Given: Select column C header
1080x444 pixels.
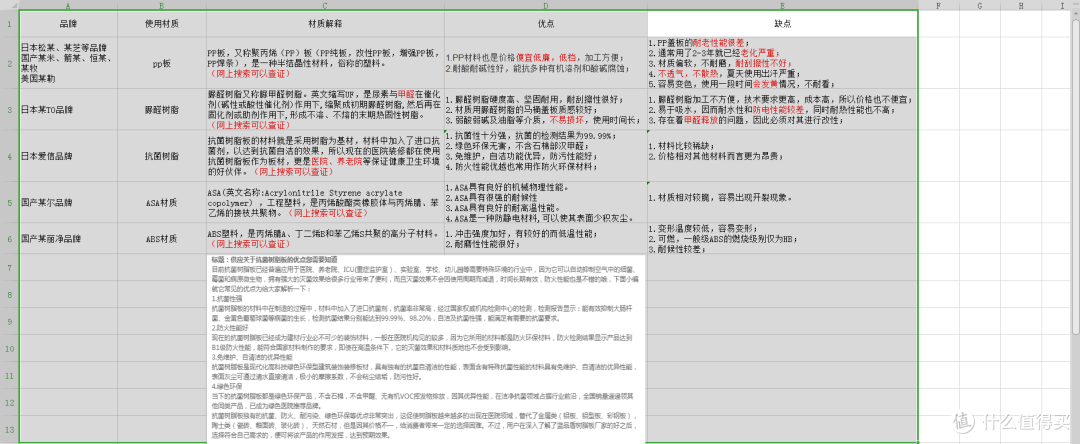Looking at the screenshot, I should coord(325,5).
